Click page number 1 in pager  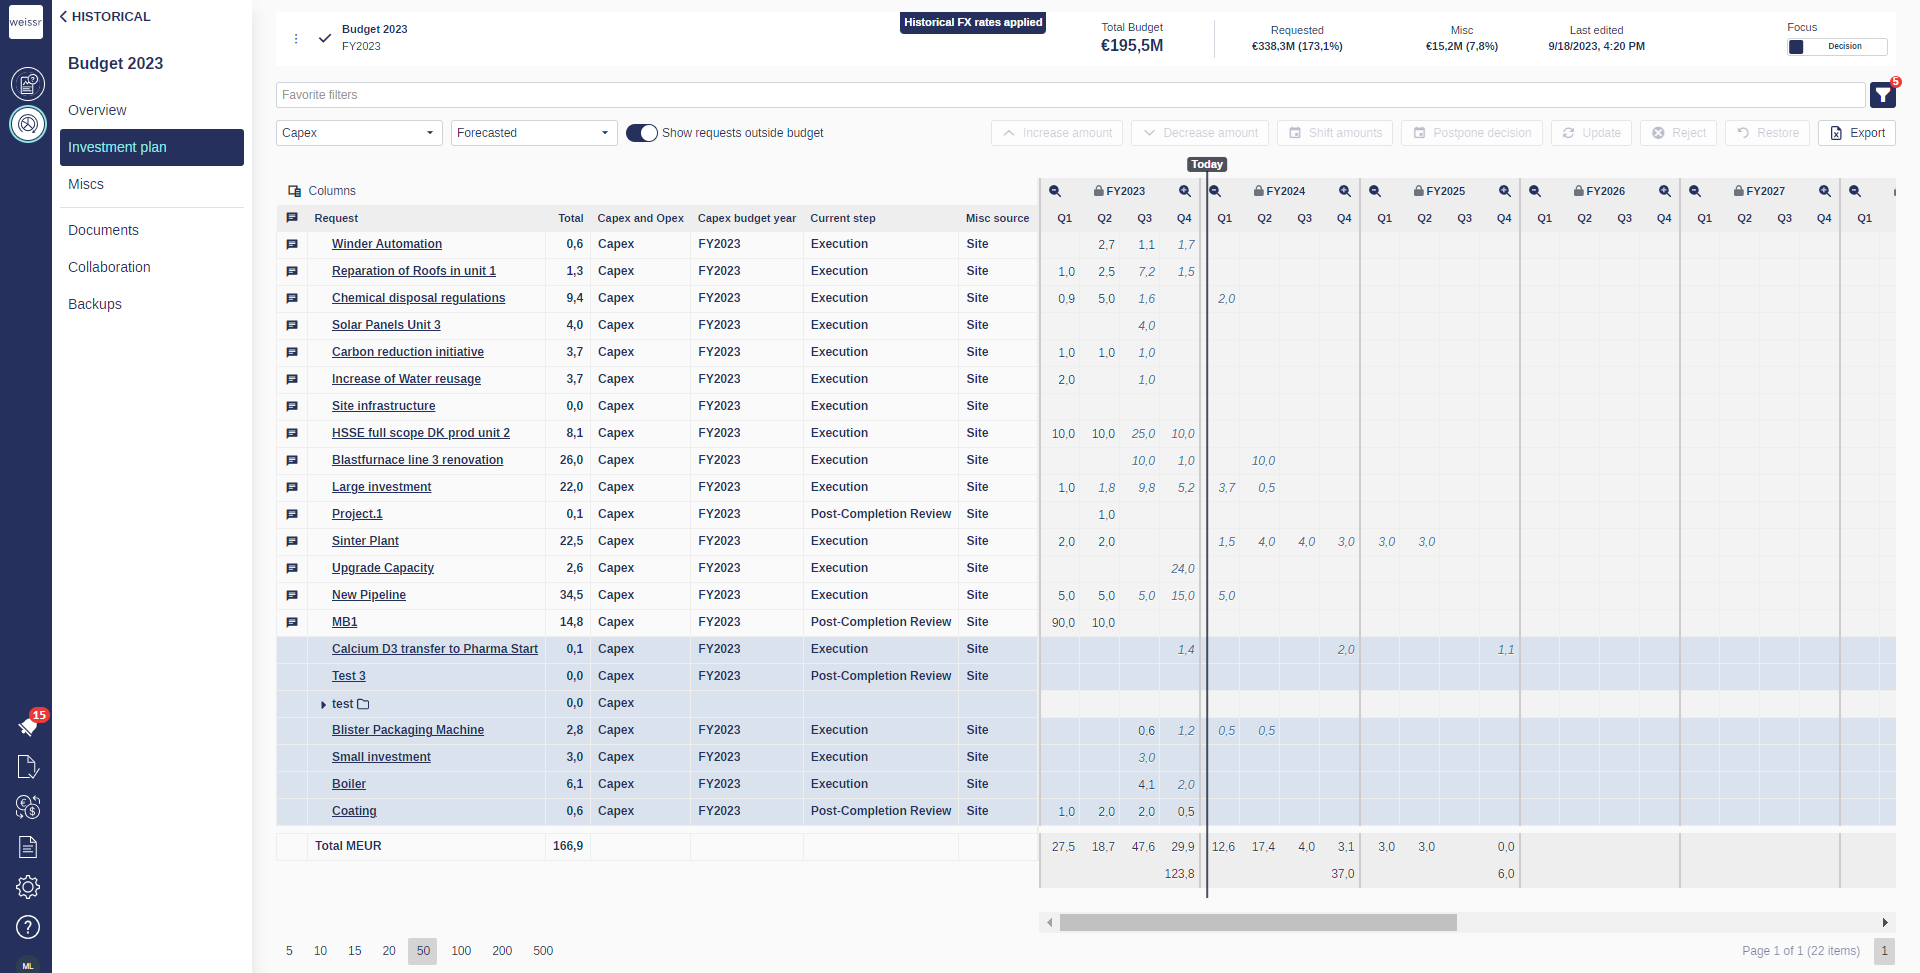point(1884,951)
